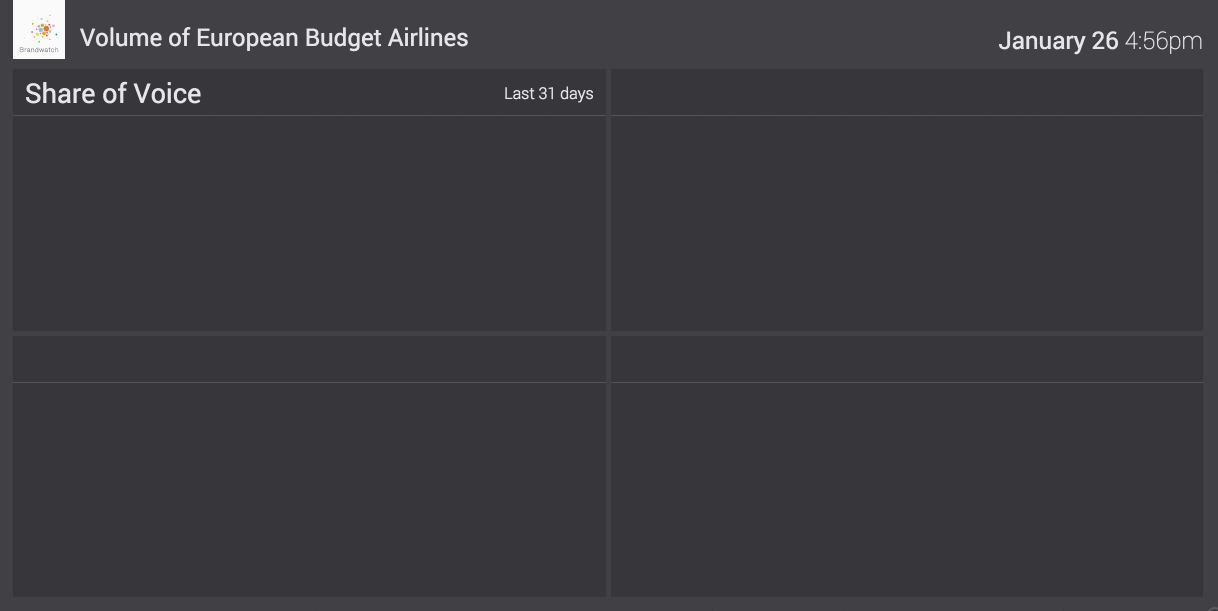Click the "Brandwatch" caption beneath the logo
This screenshot has width=1218, height=611.
(x=39, y=49)
